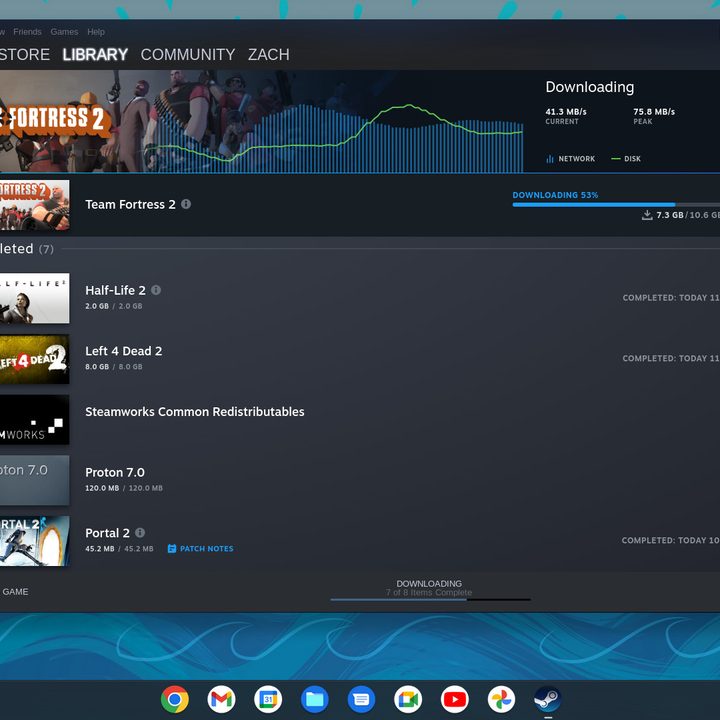Click the Team Fortress 2 thumbnail

[x=34, y=205]
